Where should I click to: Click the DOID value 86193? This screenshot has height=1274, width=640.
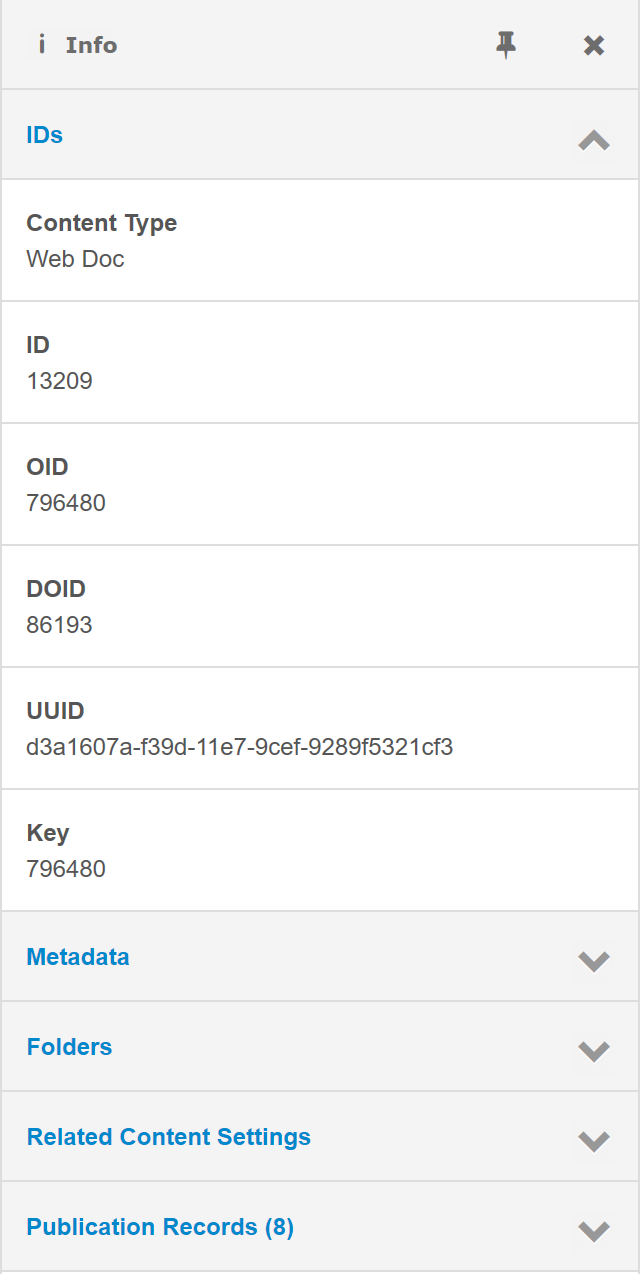point(59,625)
